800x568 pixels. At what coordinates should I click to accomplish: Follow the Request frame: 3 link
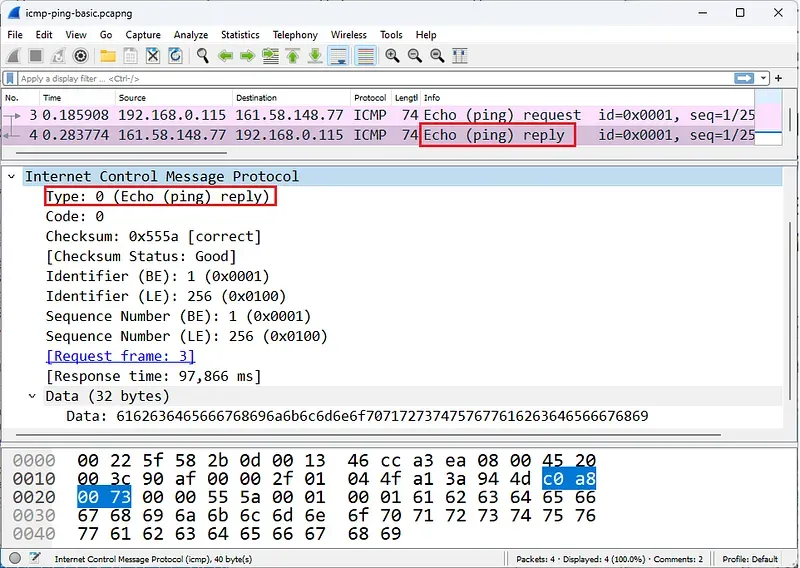(120, 356)
